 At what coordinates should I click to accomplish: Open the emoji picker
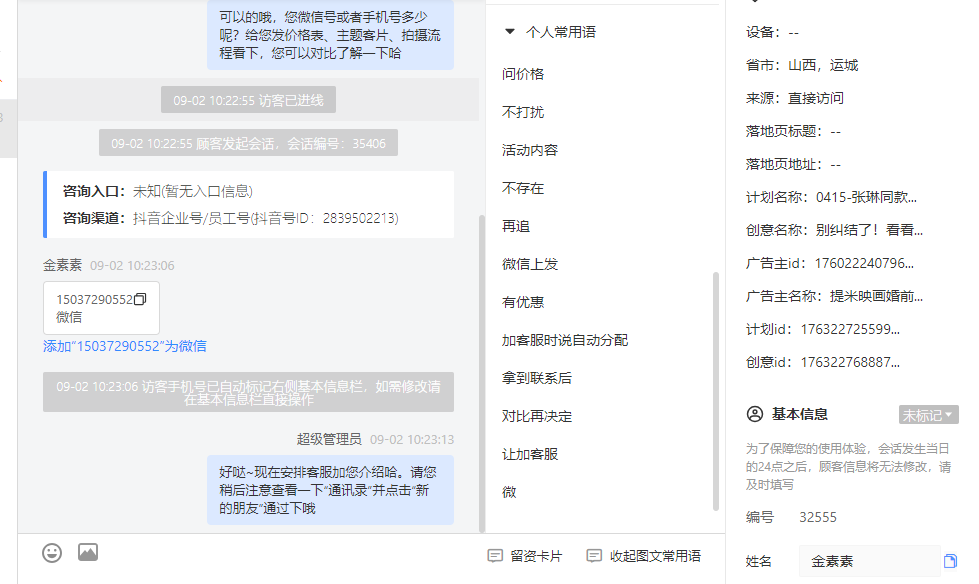[52, 553]
